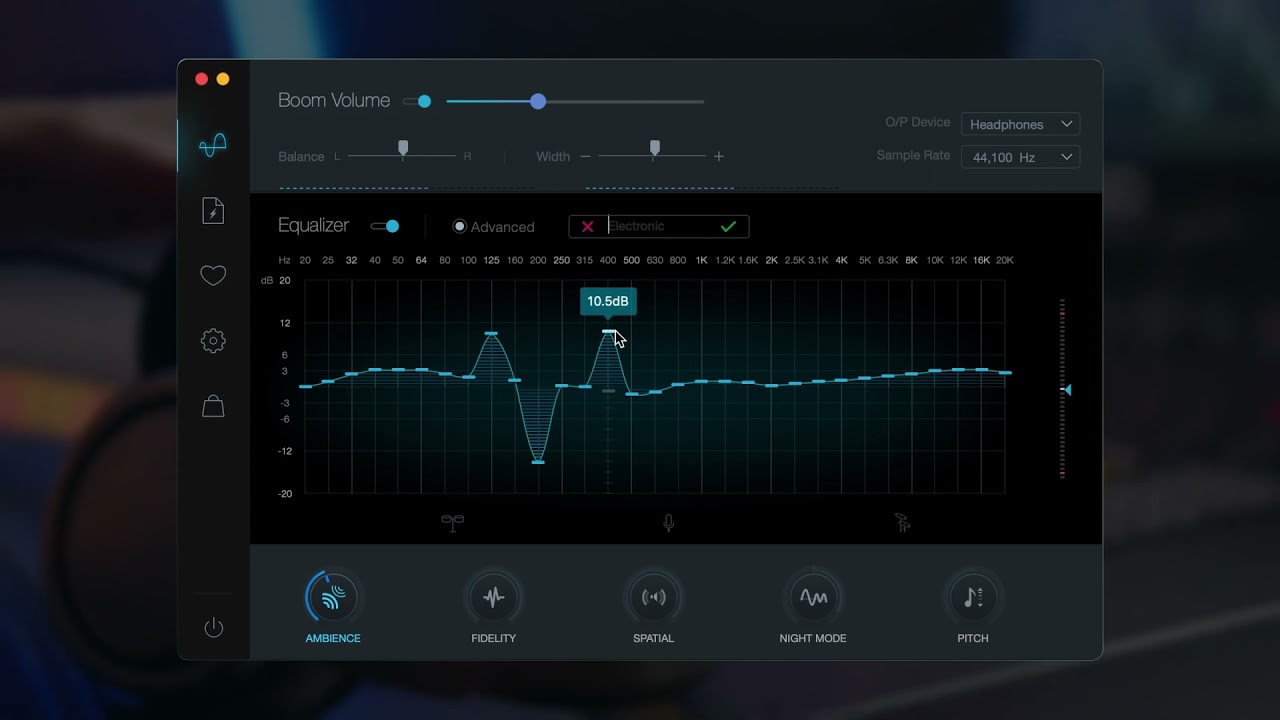Toggle the Boom Volume switch

[x=418, y=101]
